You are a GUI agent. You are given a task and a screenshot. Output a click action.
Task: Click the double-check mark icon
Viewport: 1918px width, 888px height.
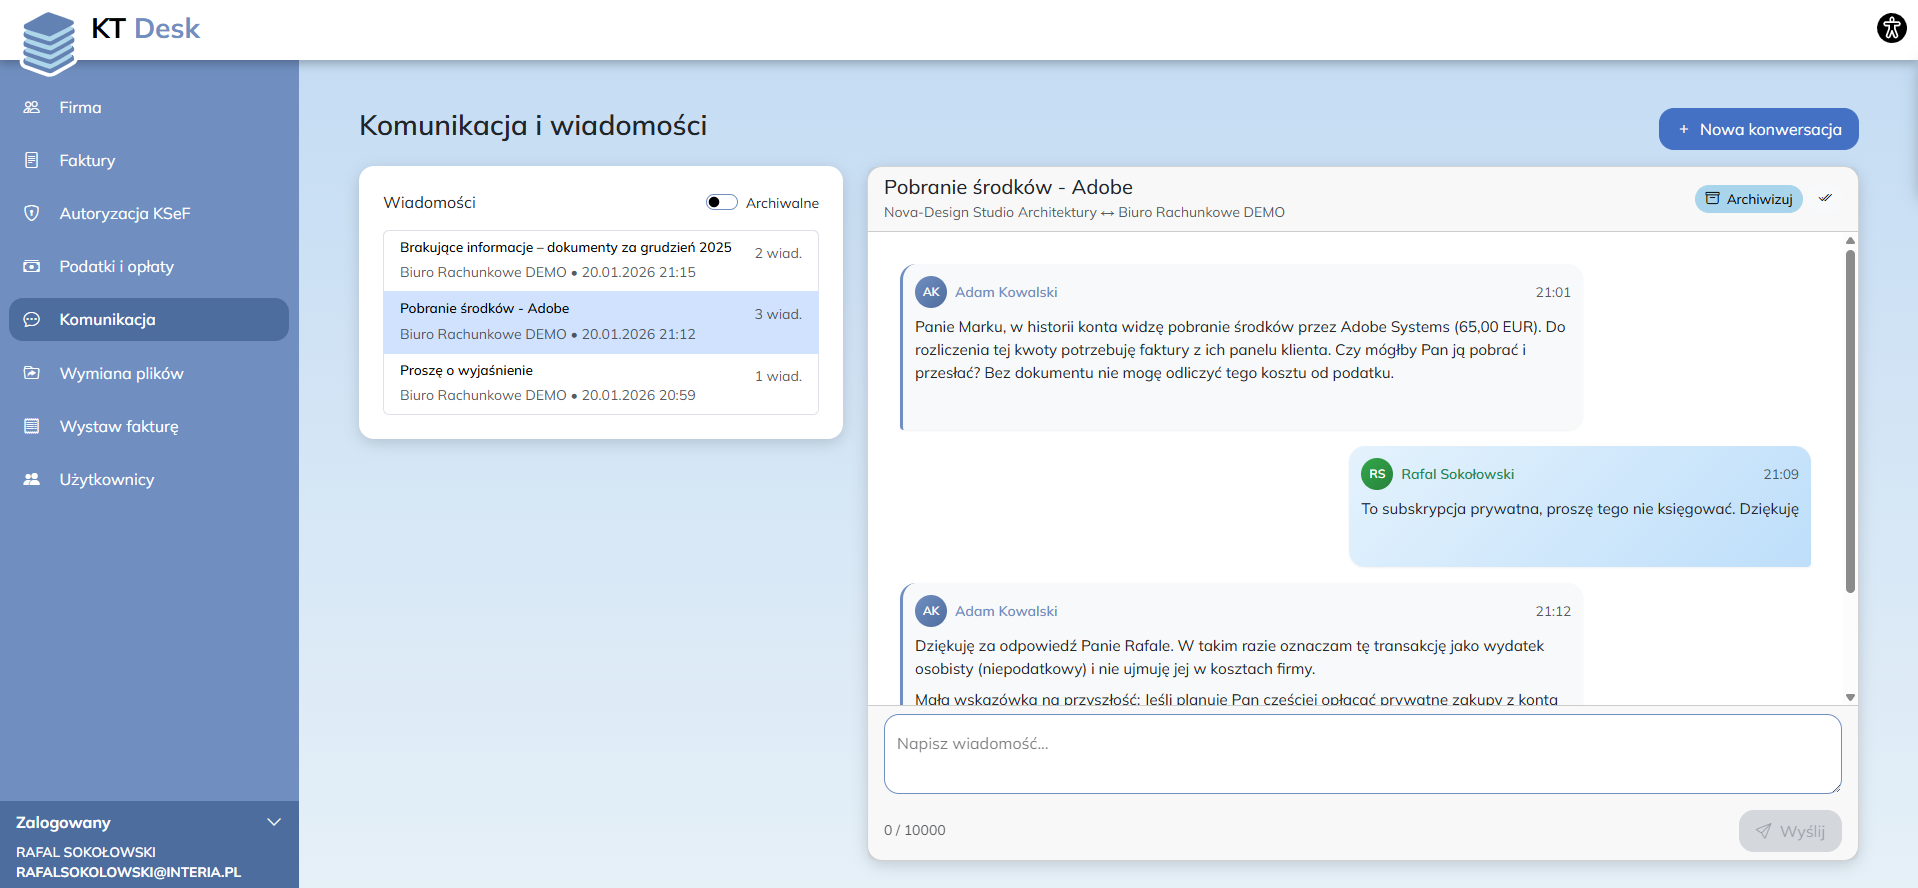1825,198
